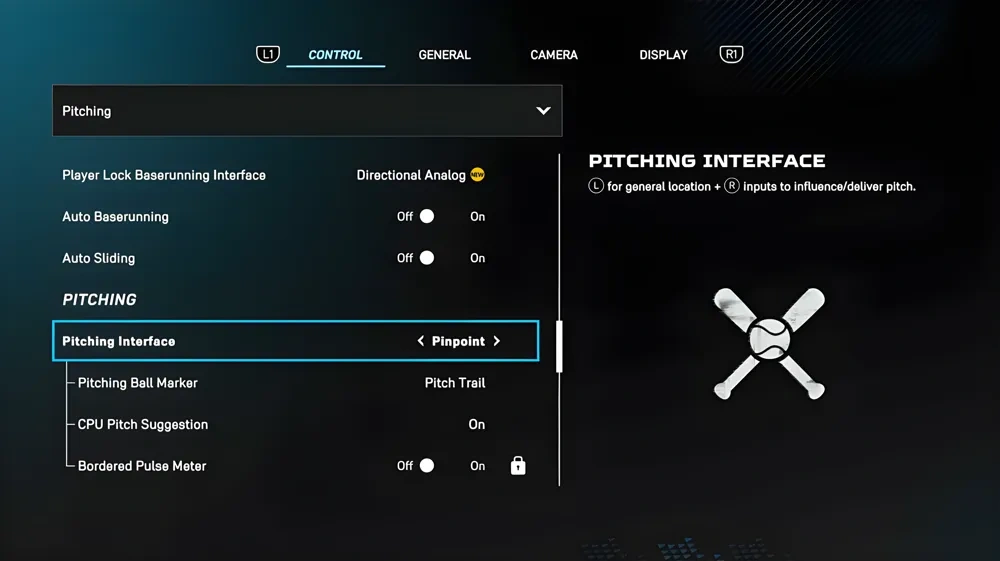Image resolution: width=1000 pixels, height=561 pixels.
Task: Click the circled L stick icon
Action: click(x=596, y=186)
